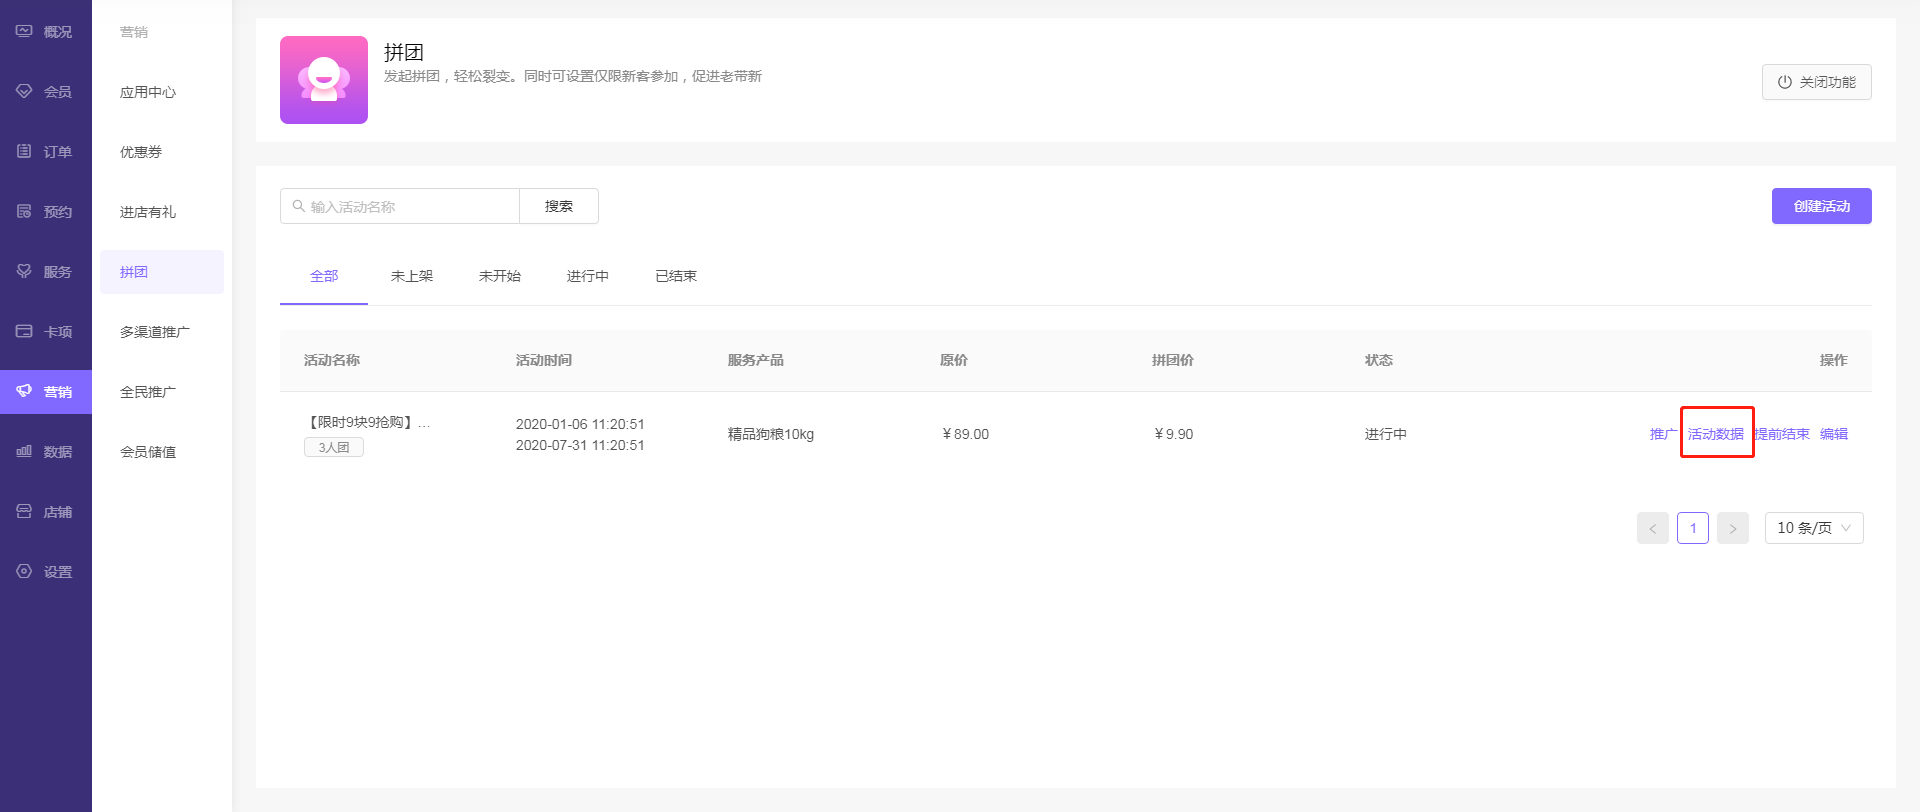
Task: Open 多渠道推广 submenu item
Action: point(155,332)
